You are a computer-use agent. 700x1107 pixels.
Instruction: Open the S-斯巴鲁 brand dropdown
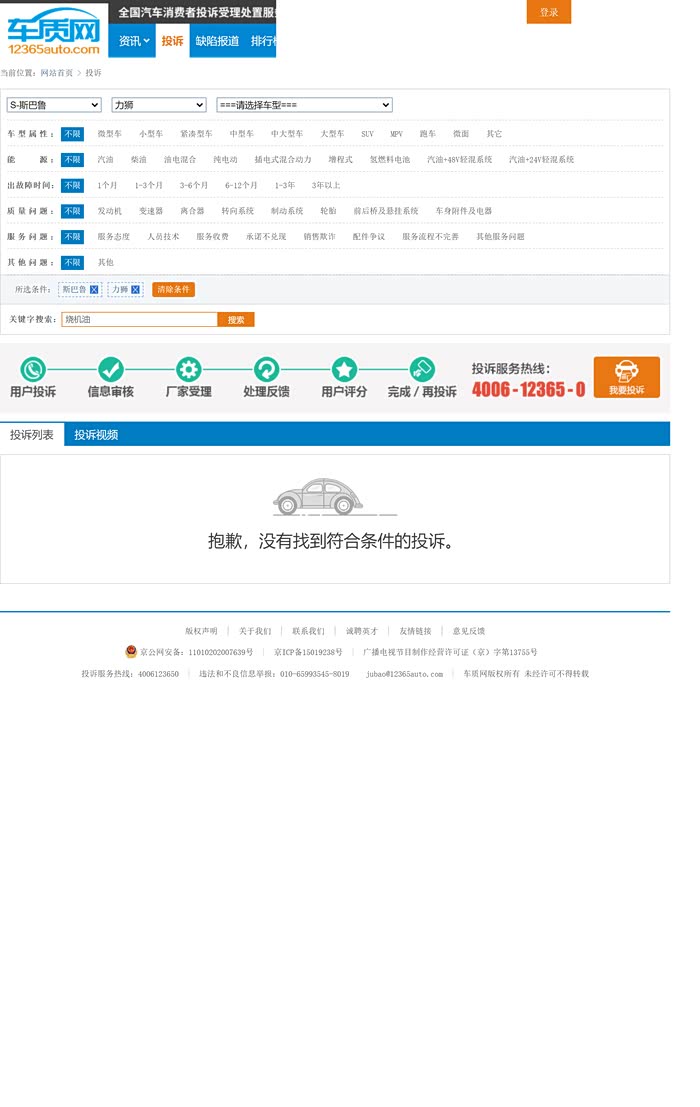click(x=54, y=104)
